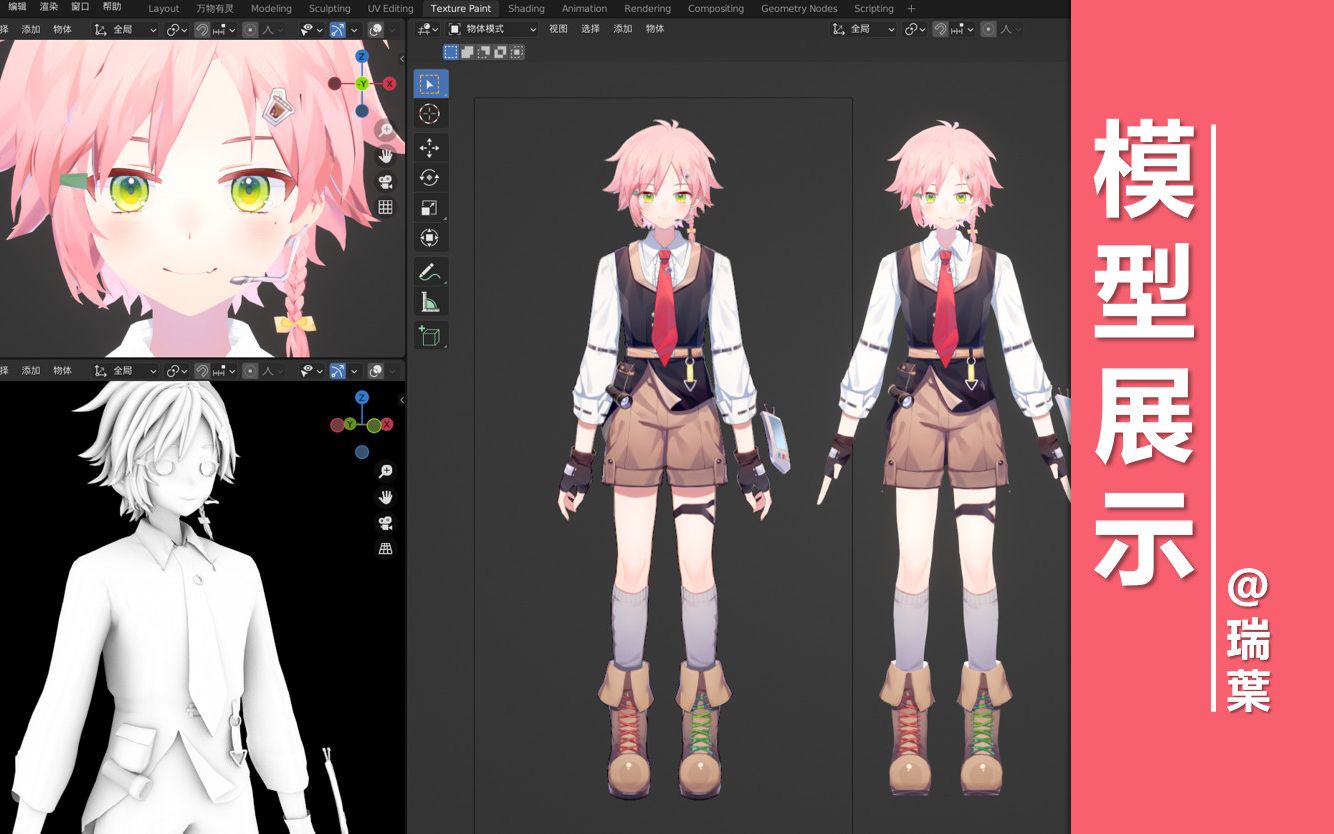Choose the 'subtract selection' mode icon
Screen dimensions: 1334x834
484,52
